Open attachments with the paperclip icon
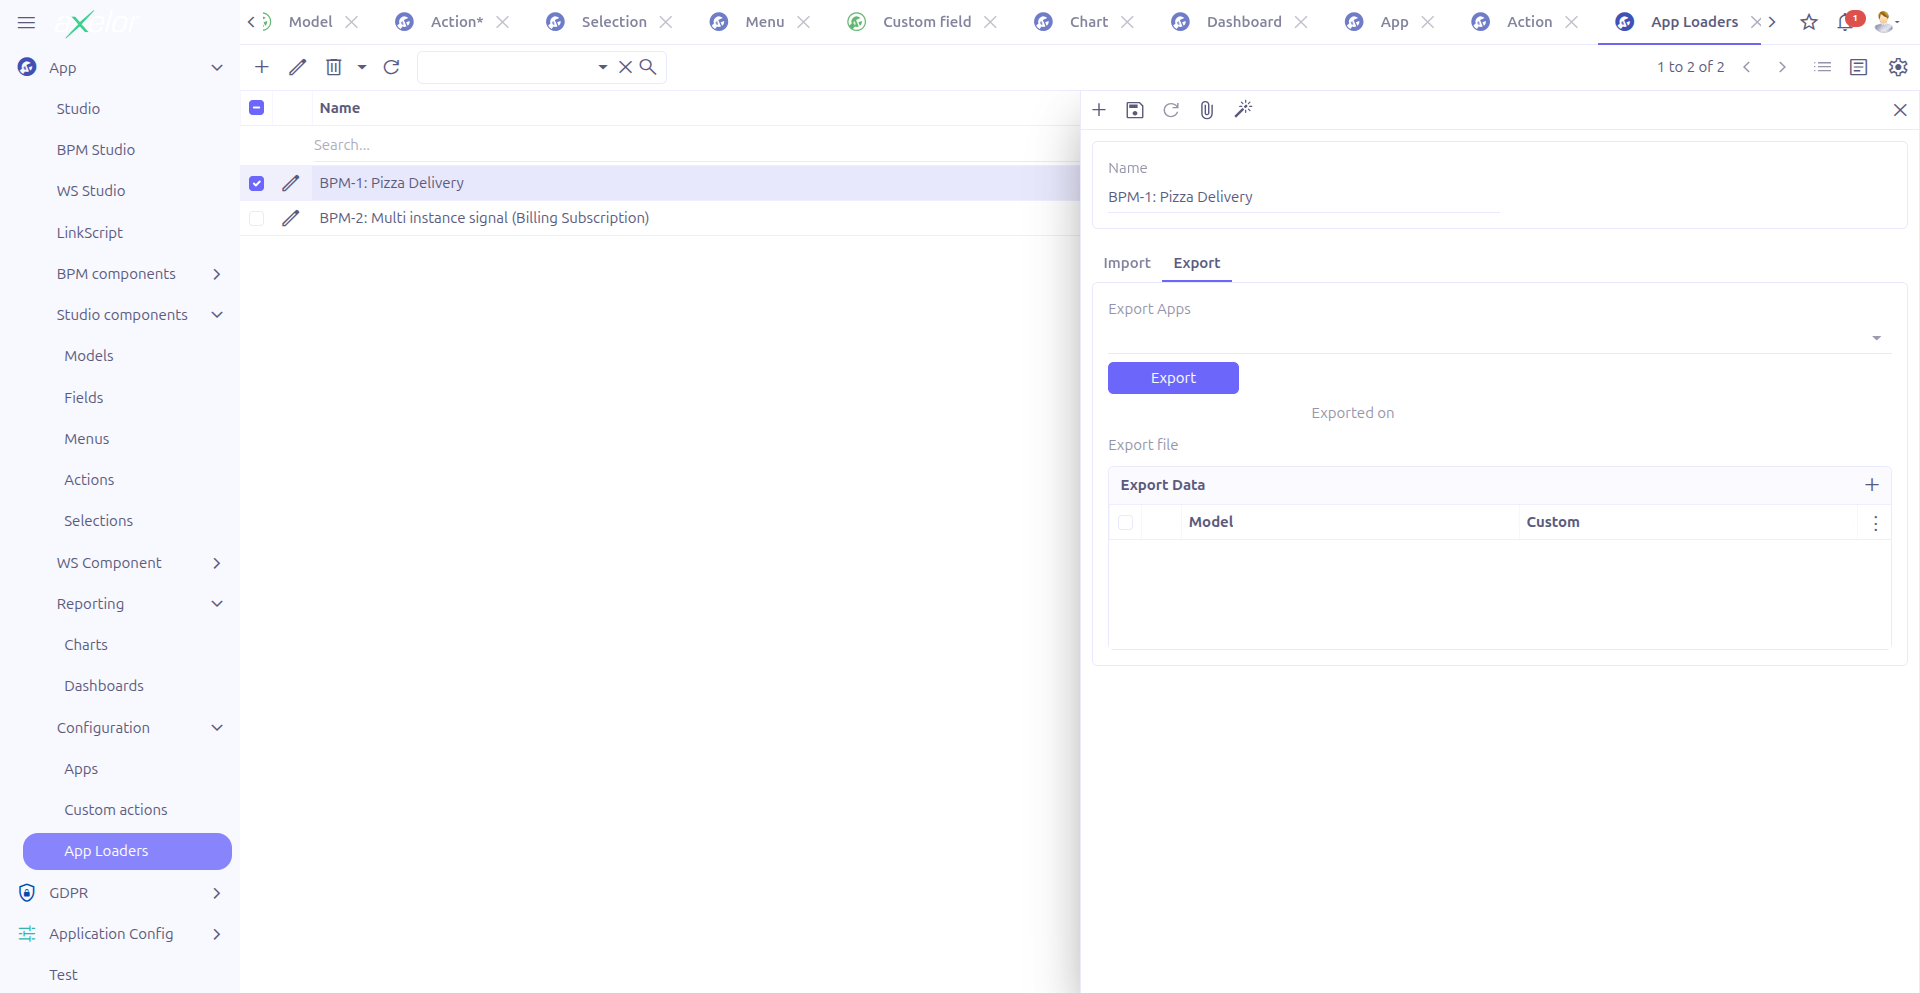Viewport: 1920px width, 993px height. point(1207,110)
